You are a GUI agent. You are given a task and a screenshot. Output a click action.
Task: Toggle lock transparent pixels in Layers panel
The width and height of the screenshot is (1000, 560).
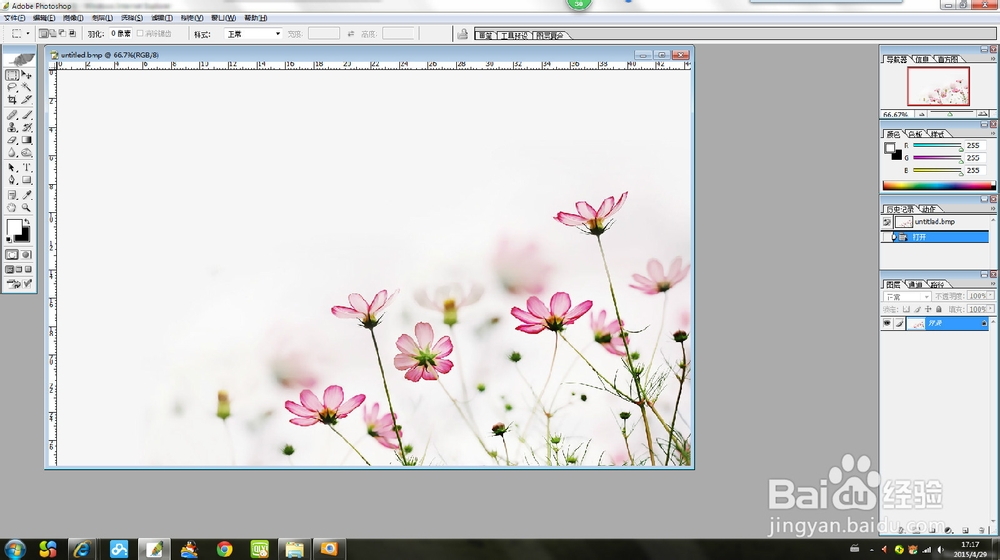point(906,309)
